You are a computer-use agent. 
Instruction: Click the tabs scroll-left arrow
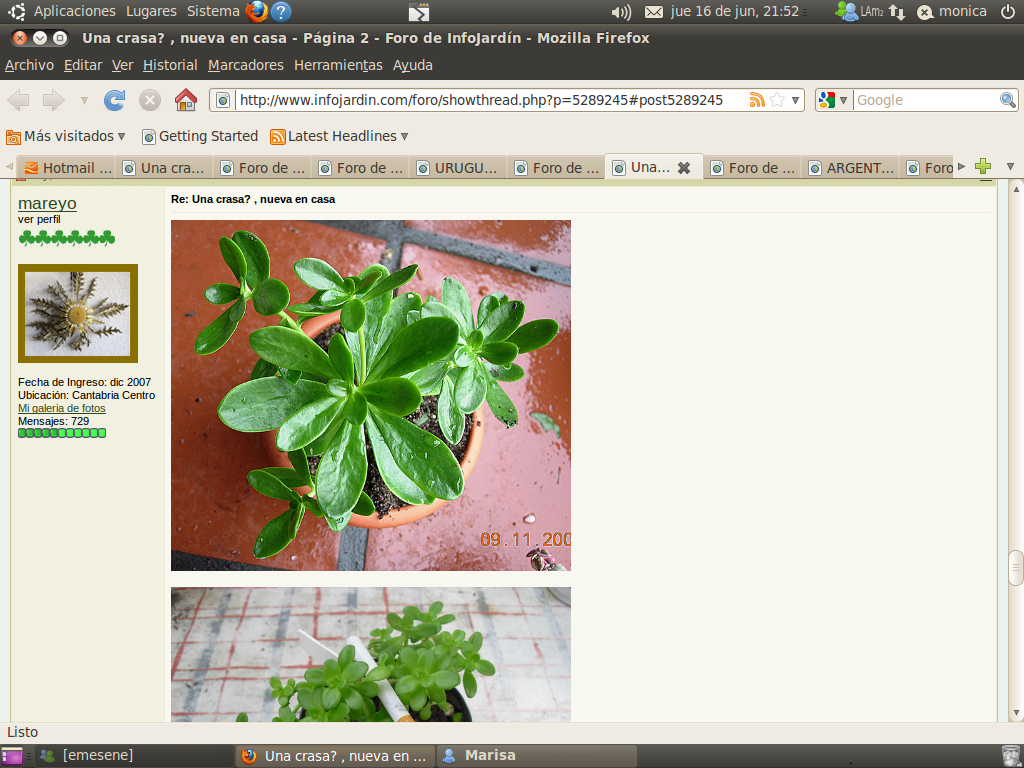(x=9, y=167)
